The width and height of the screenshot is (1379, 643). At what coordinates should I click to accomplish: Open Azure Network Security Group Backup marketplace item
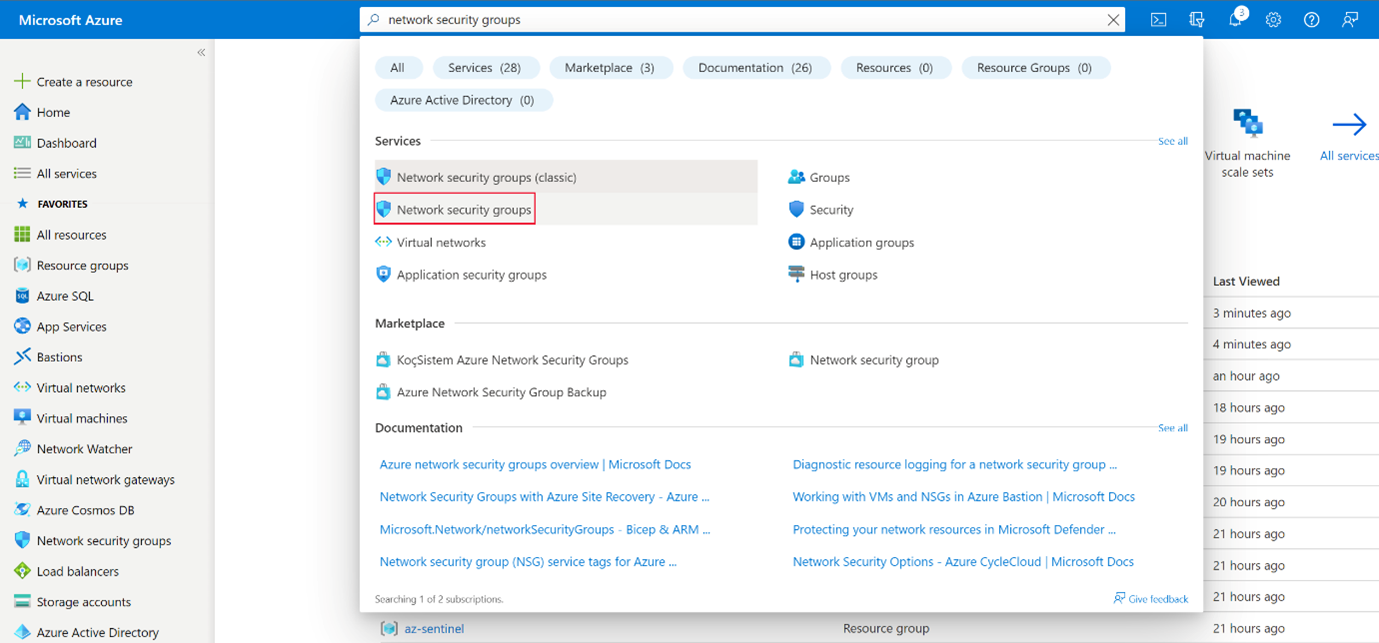(491, 392)
